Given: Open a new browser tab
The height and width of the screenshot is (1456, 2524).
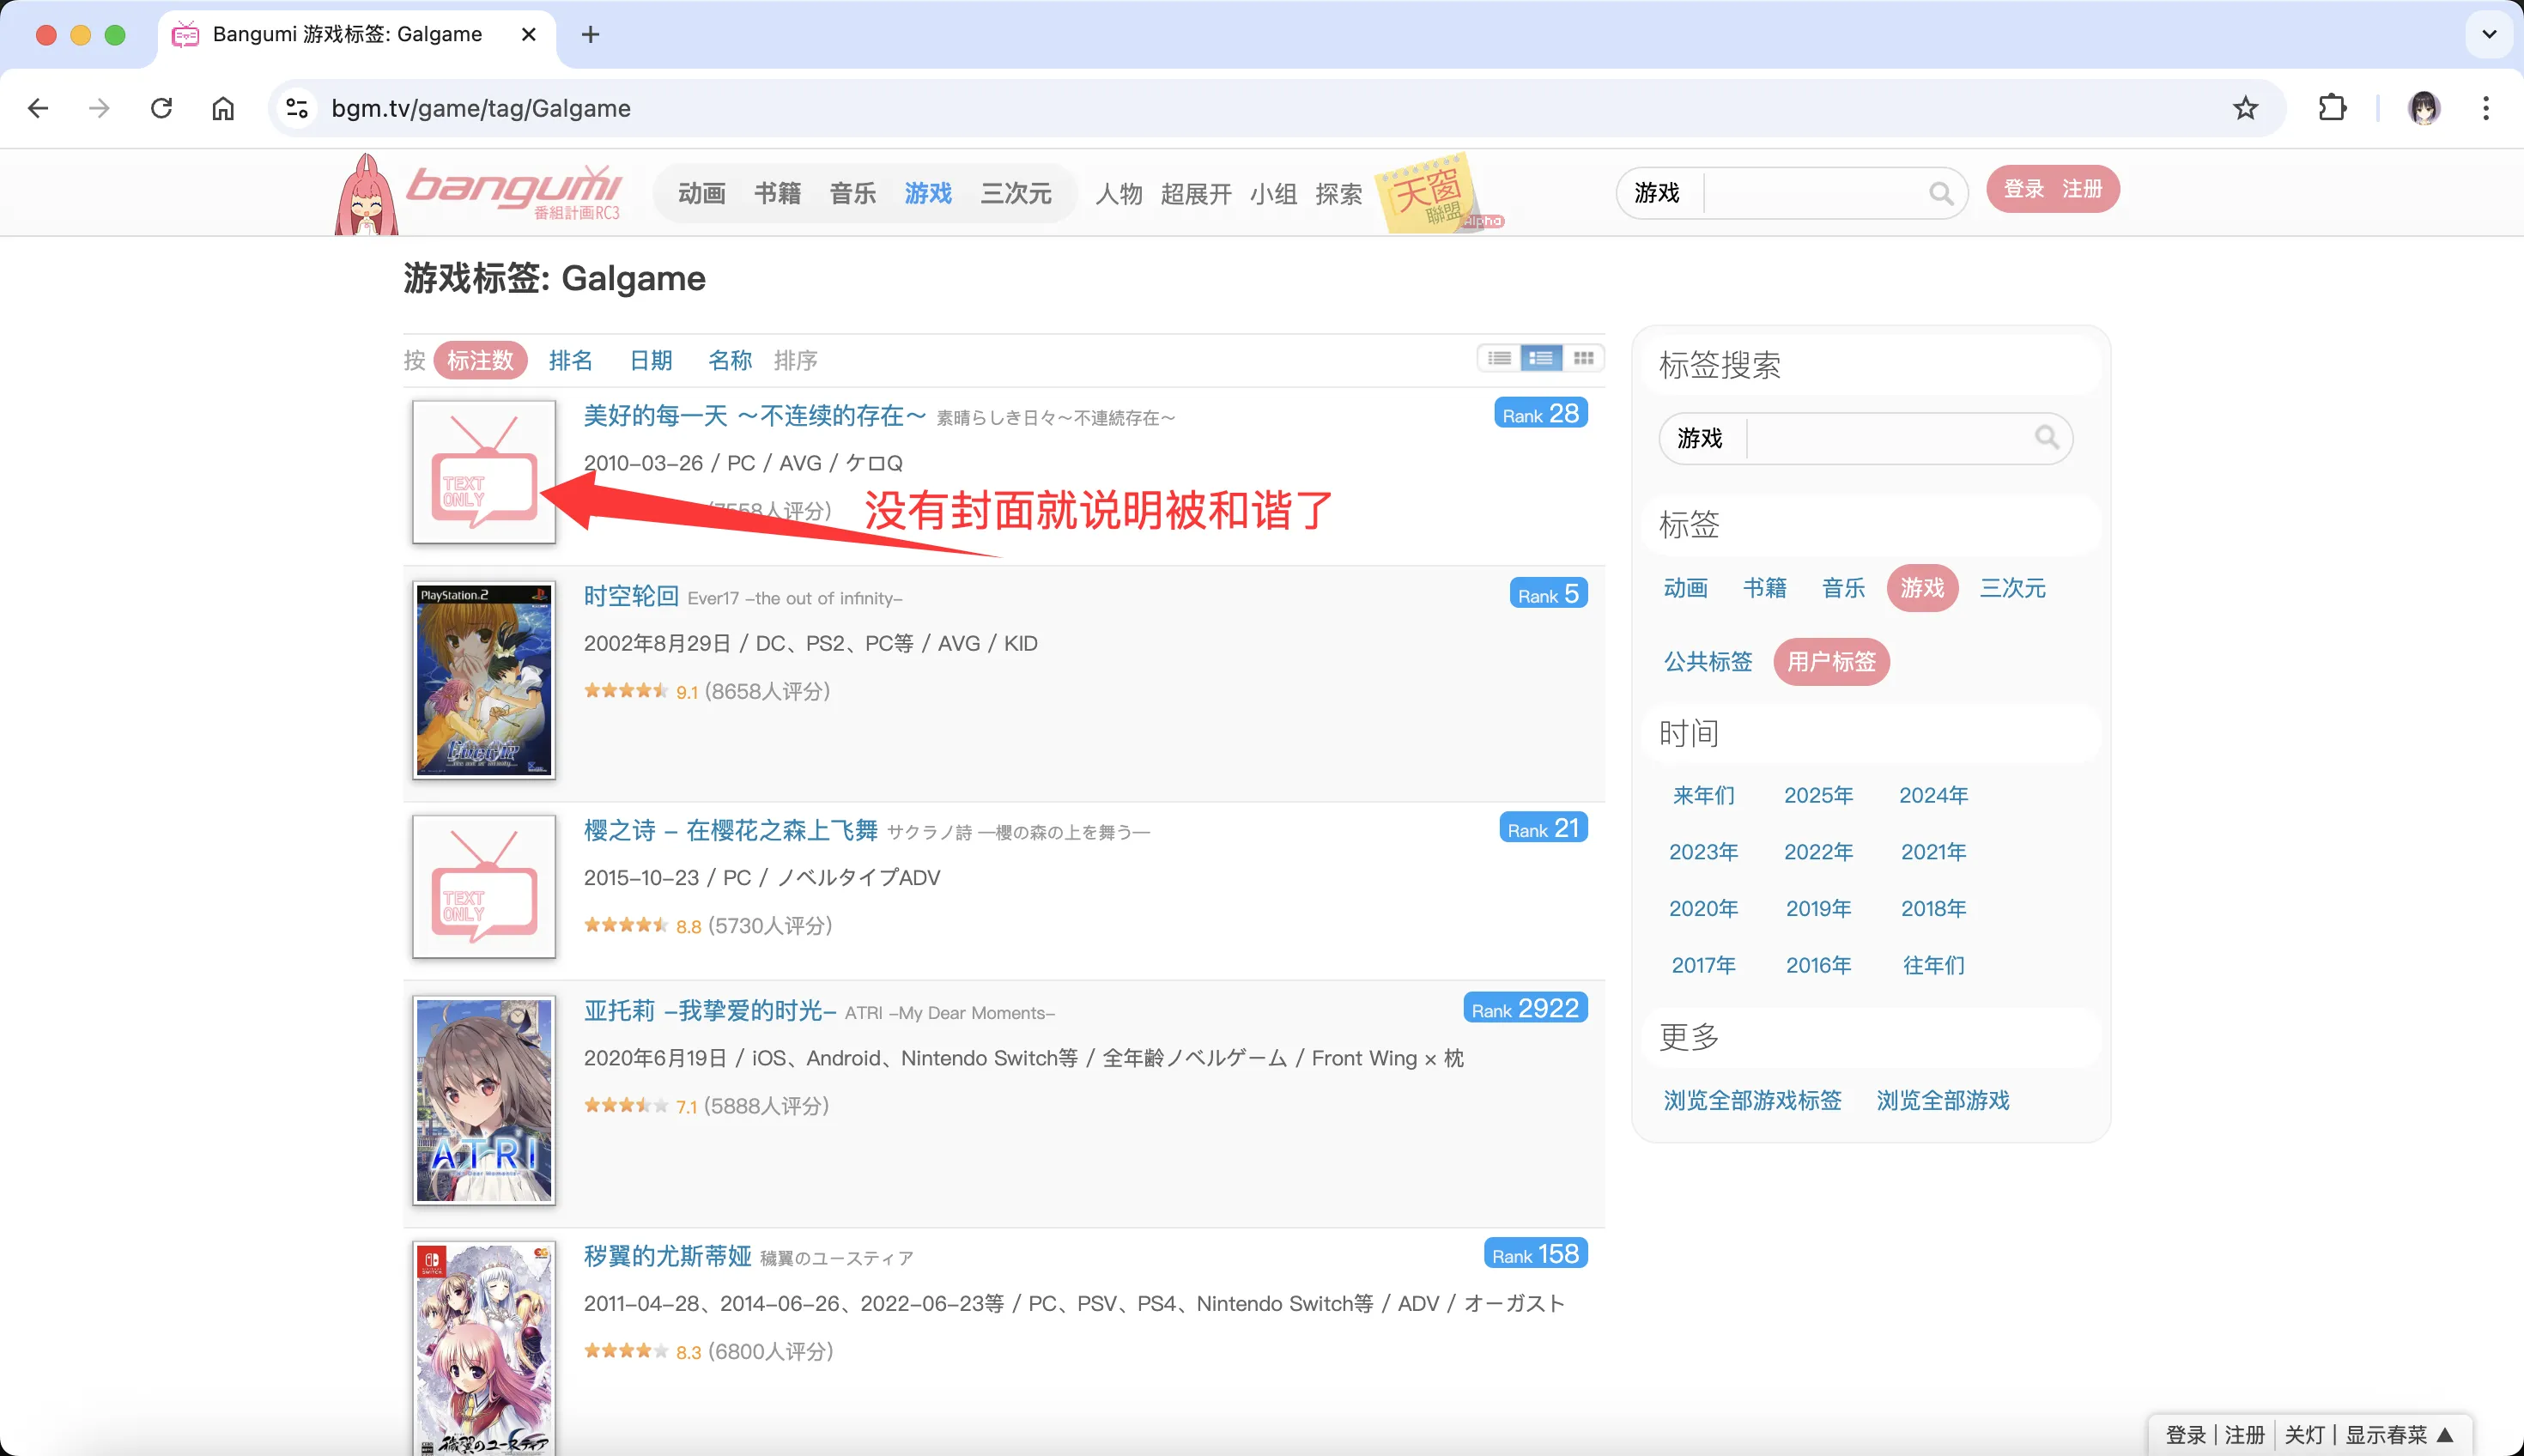Looking at the screenshot, I should (x=591, y=35).
